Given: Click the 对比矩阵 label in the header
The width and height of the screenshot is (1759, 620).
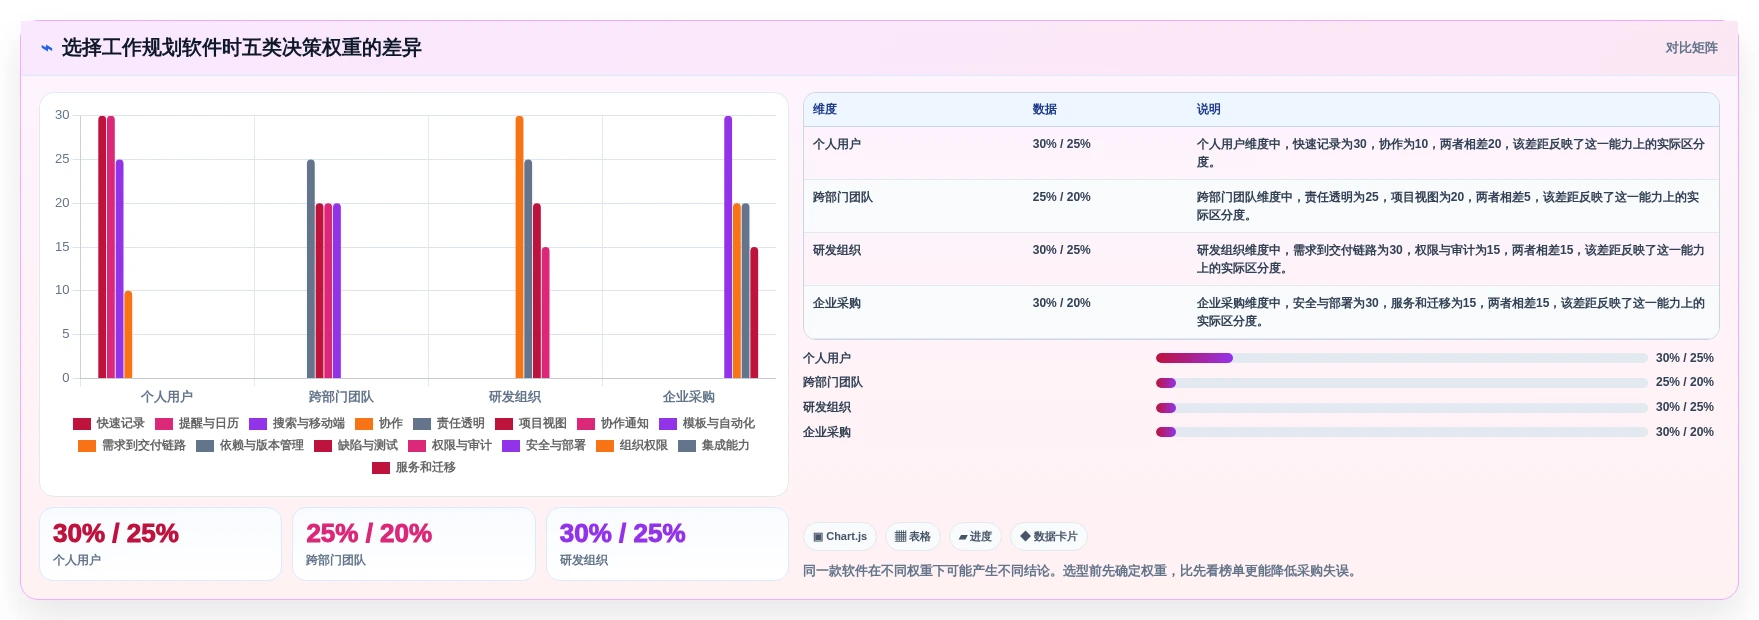Looking at the screenshot, I should [1691, 48].
